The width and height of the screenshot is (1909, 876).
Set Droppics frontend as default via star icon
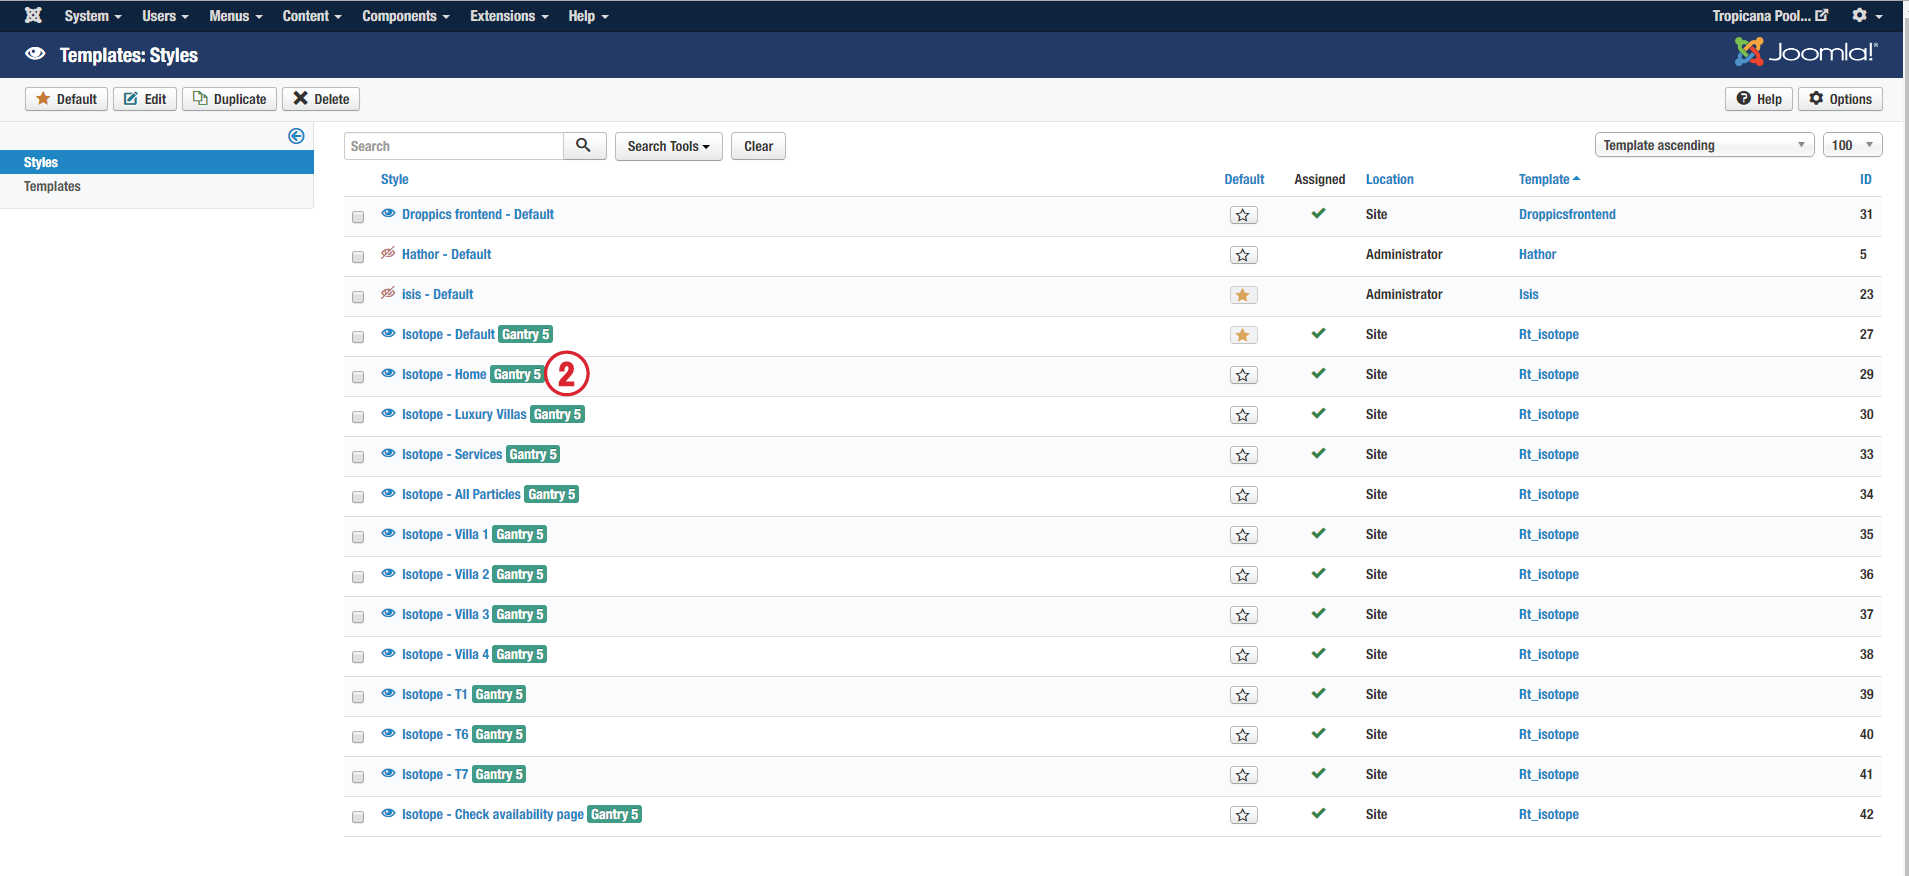[1243, 215]
